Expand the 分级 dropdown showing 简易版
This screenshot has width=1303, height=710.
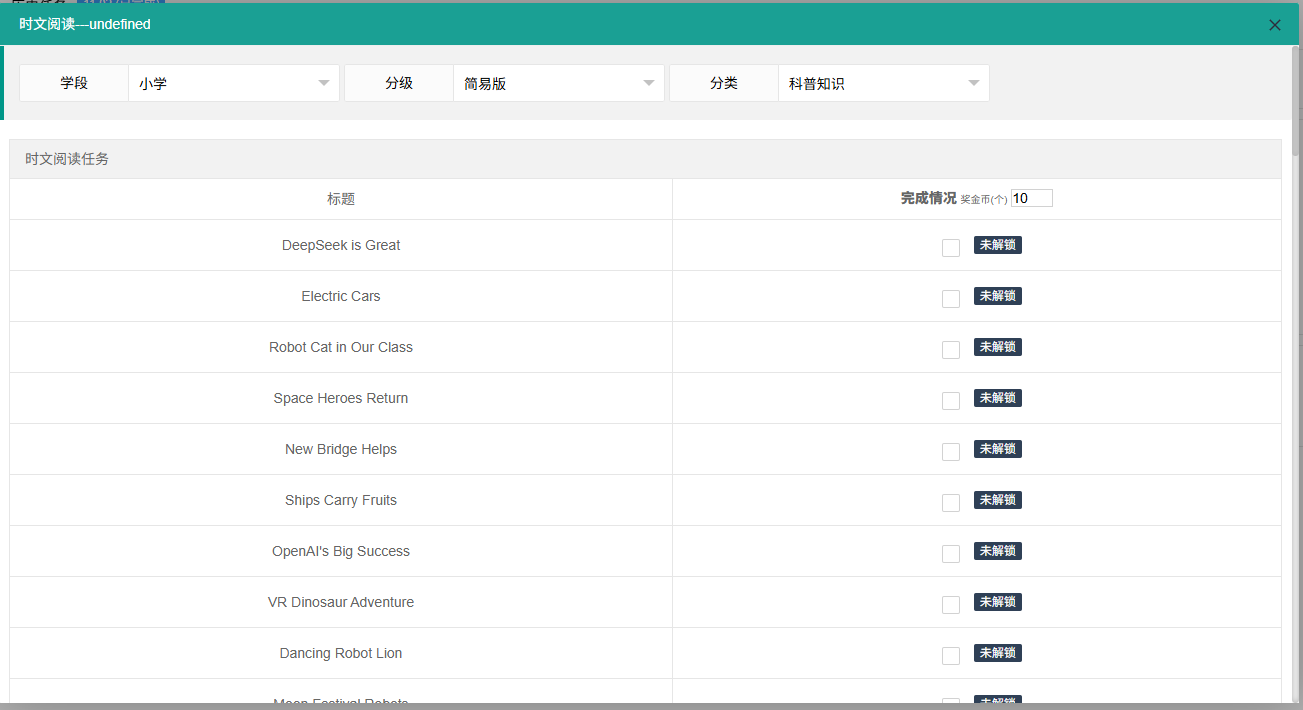[558, 83]
